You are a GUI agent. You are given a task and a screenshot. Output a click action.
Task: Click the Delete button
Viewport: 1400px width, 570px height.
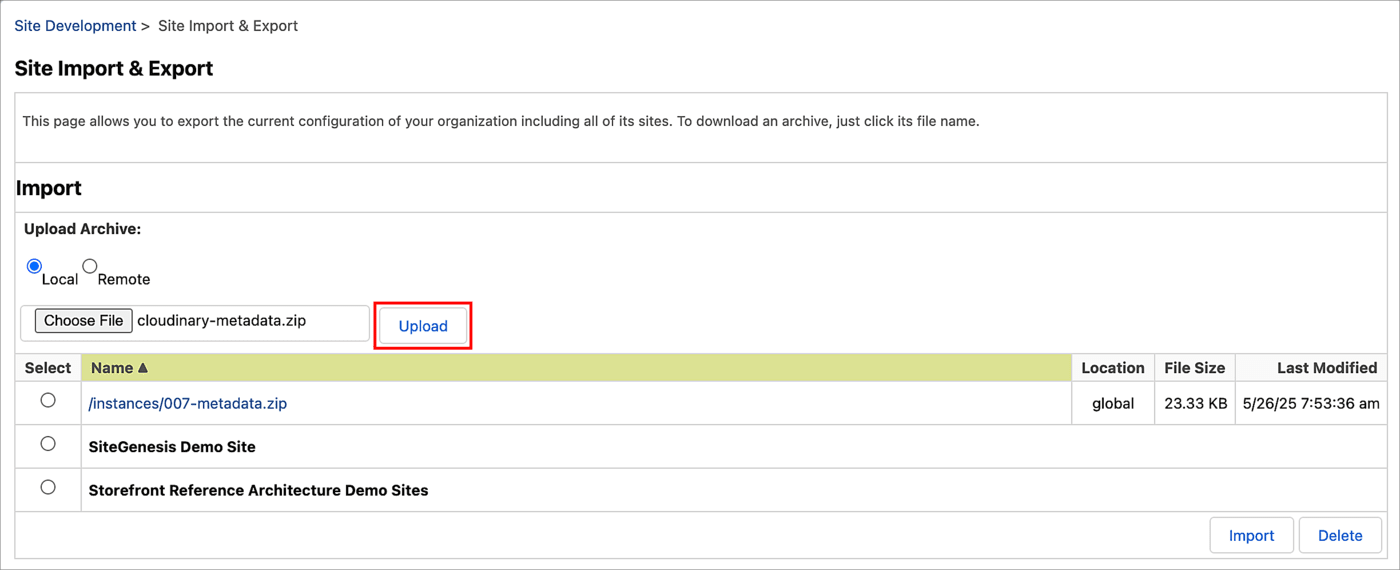tap(1340, 535)
